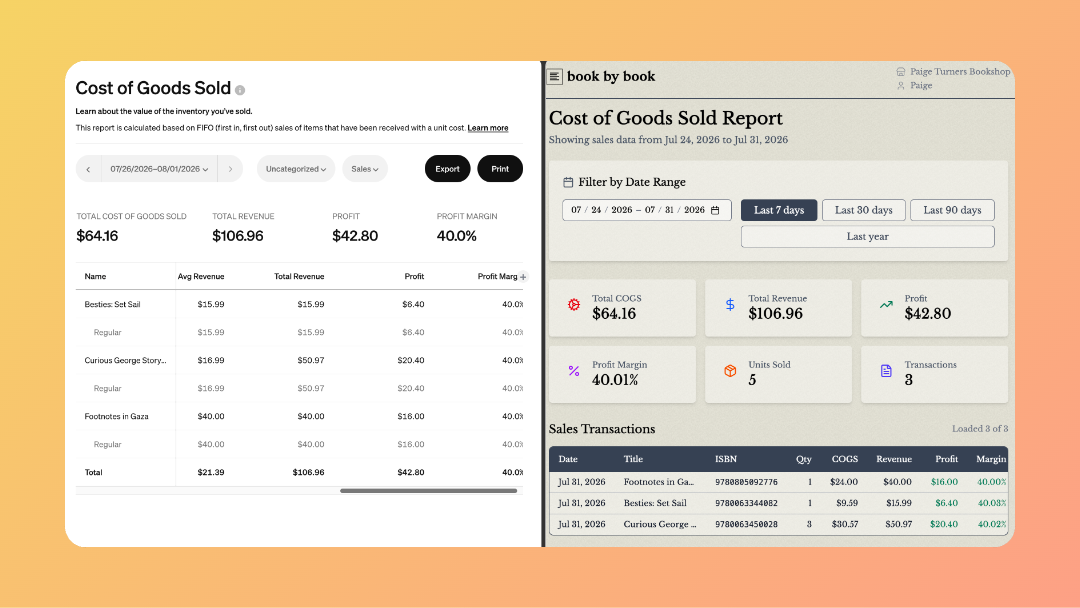This screenshot has height=608, width=1080.
Task: Open the book by book sidebar menu icon
Action: pyautogui.click(x=554, y=76)
